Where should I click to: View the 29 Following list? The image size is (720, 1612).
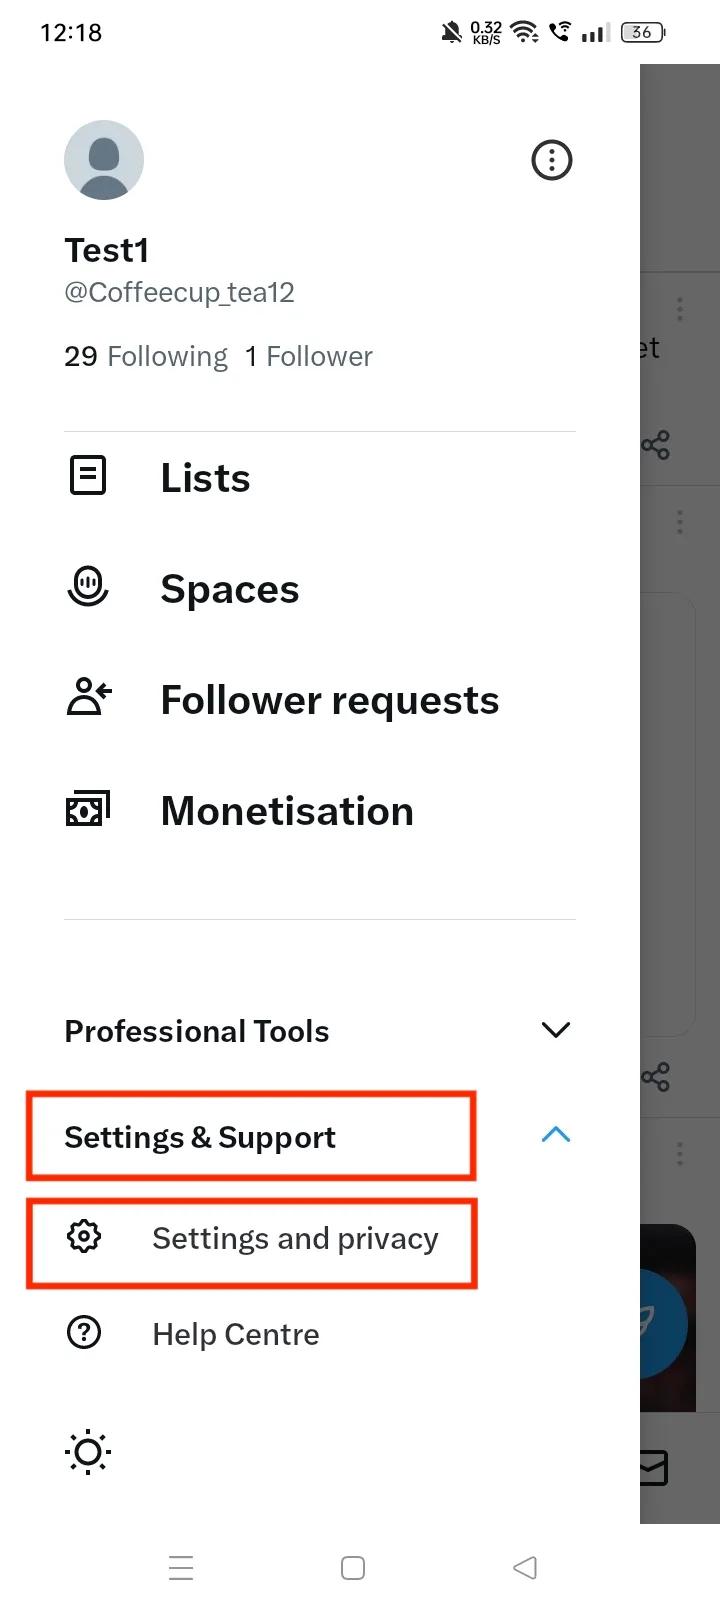click(146, 357)
